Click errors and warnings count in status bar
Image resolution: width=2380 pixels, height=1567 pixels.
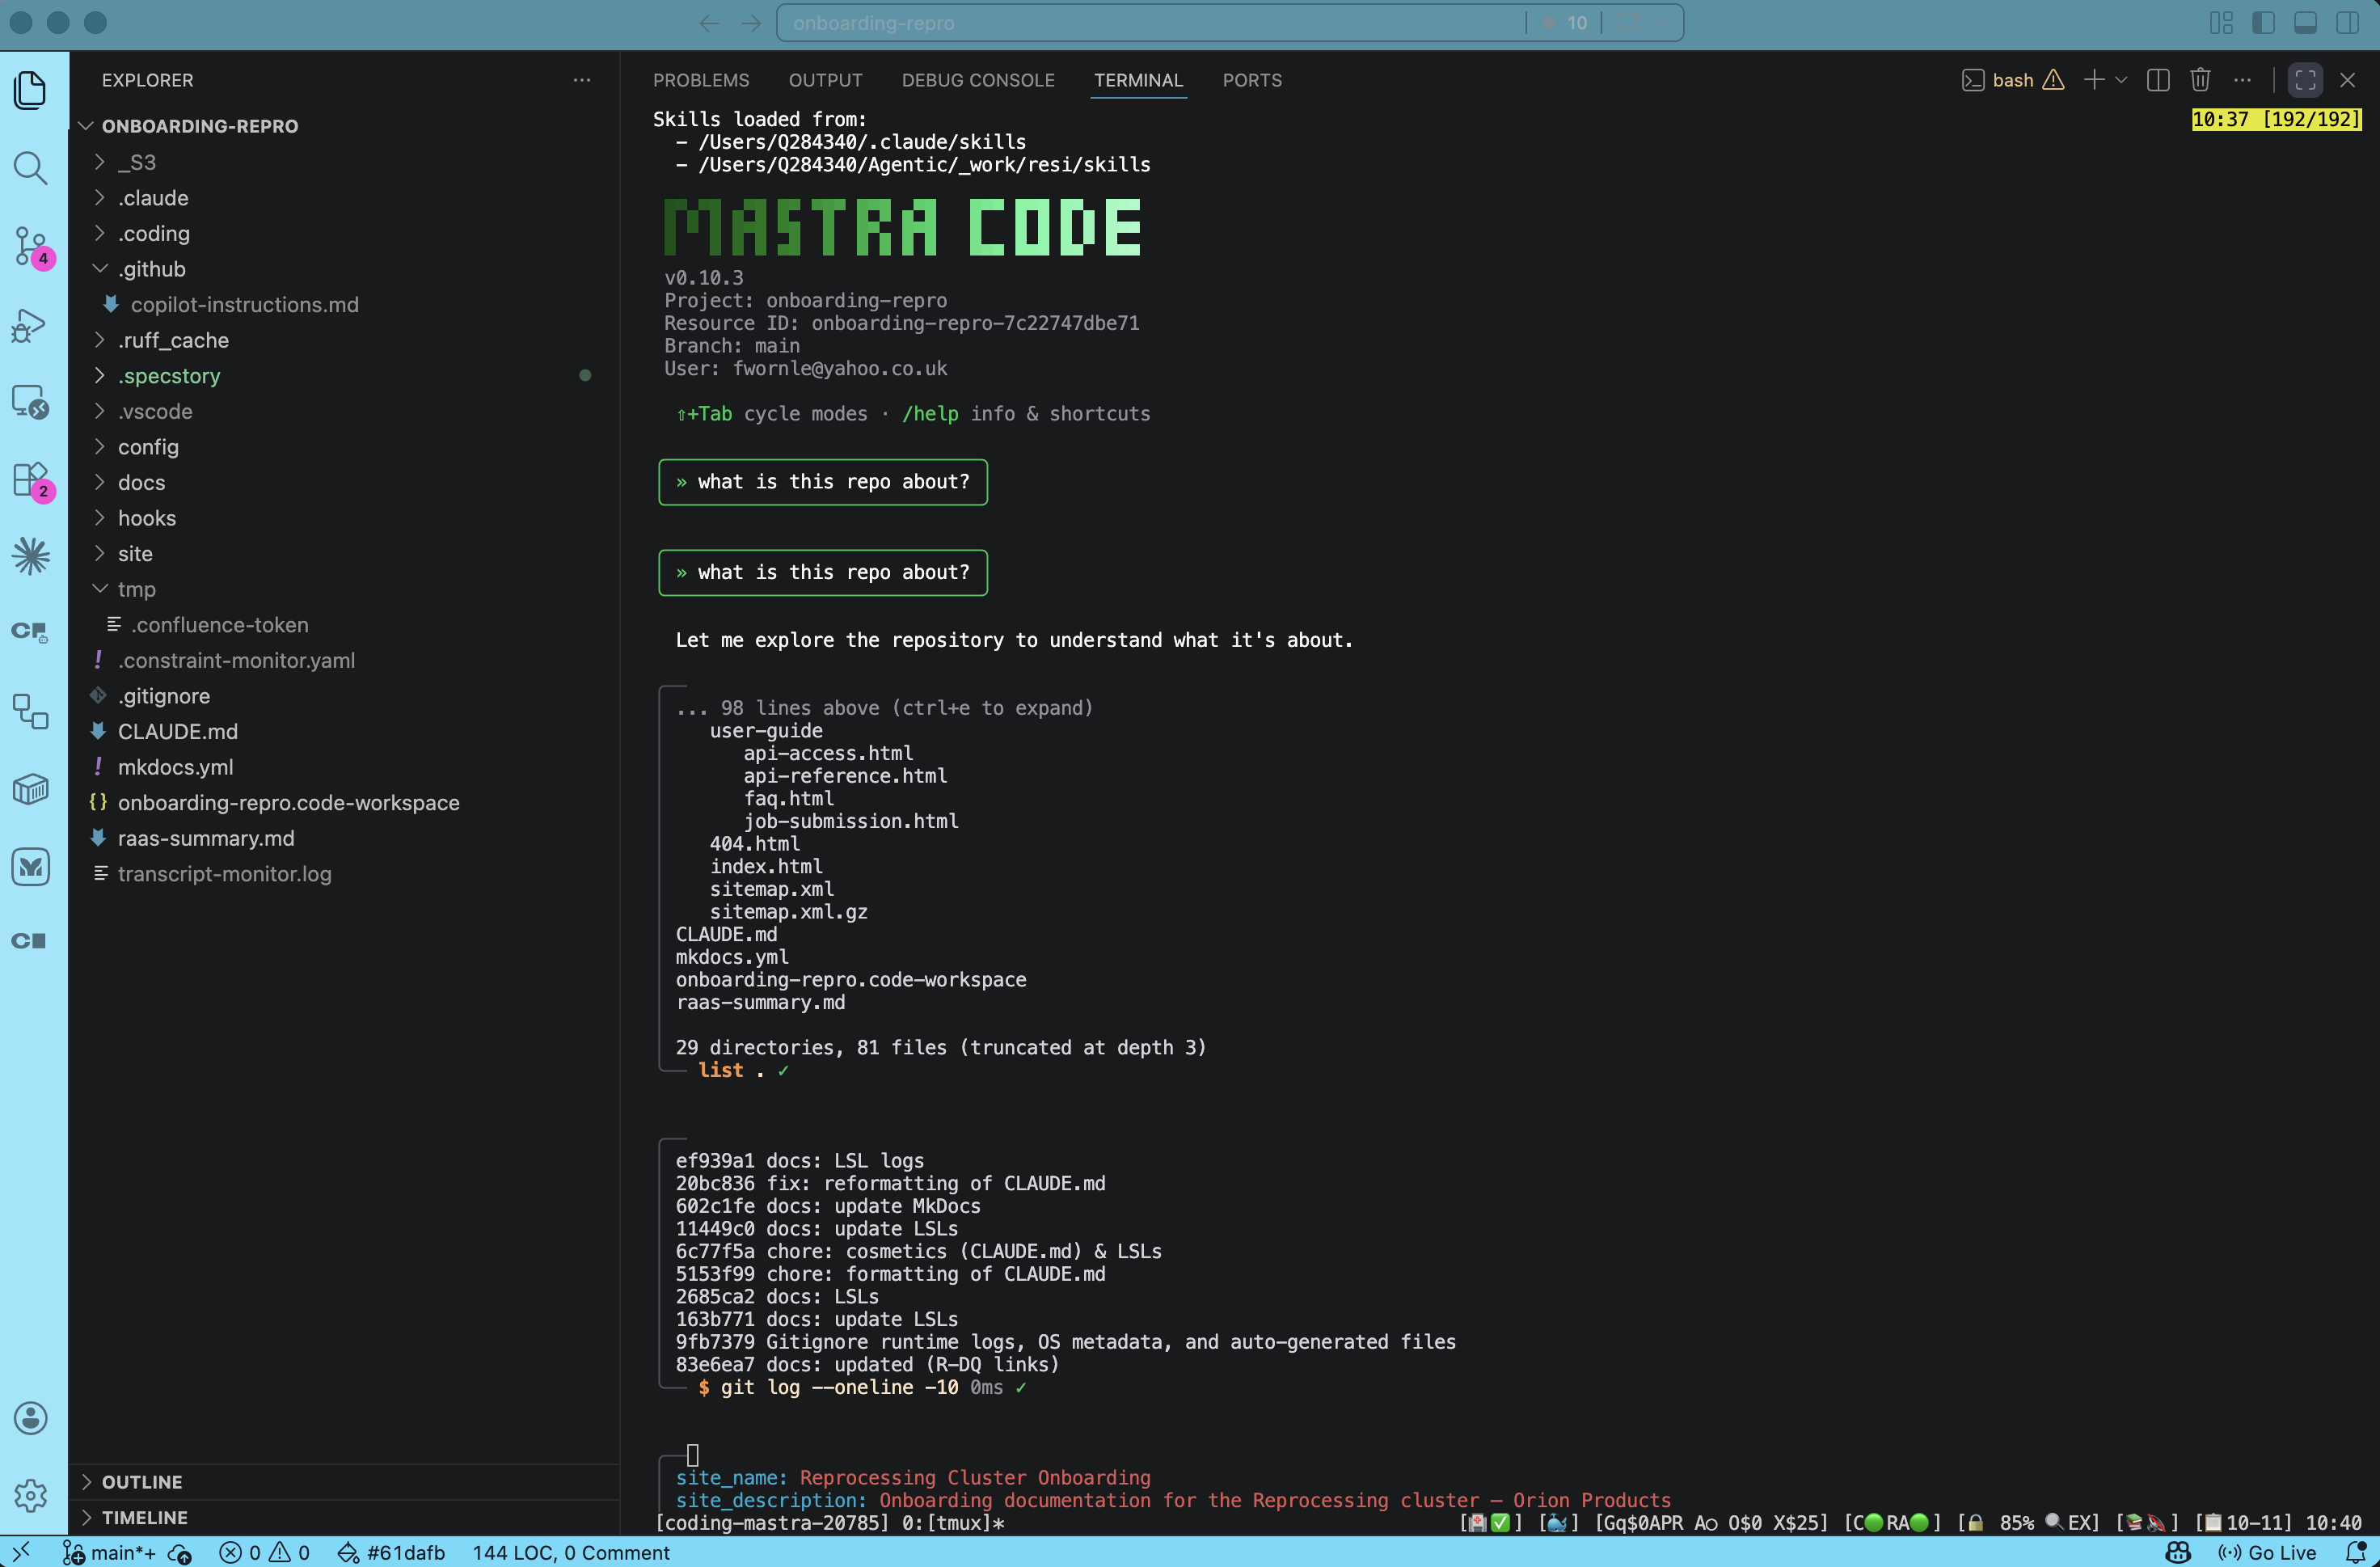tap(265, 1552)
